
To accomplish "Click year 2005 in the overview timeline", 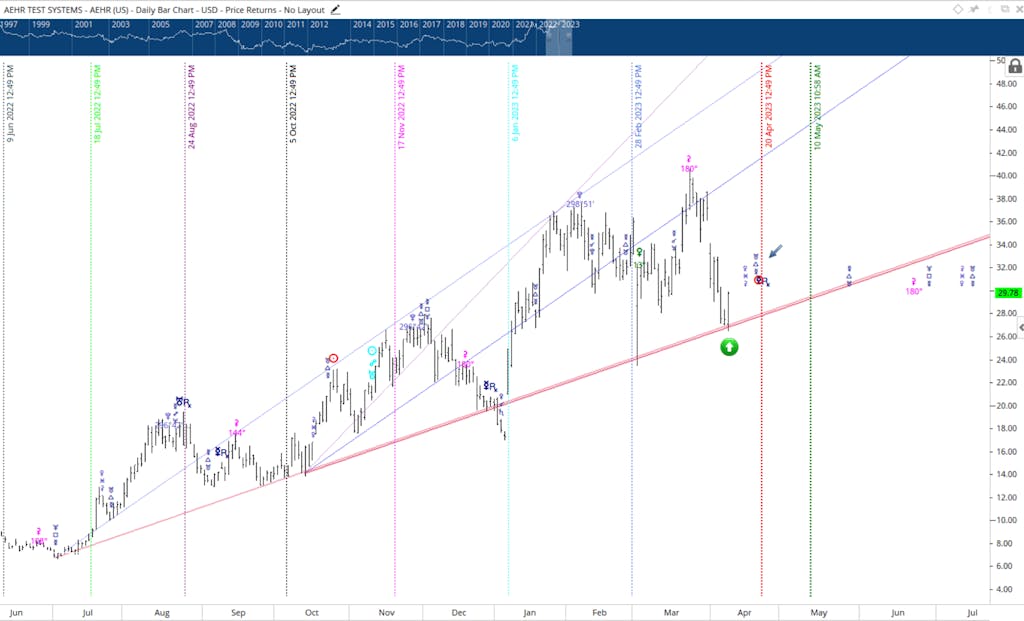I will coord(160,24).
